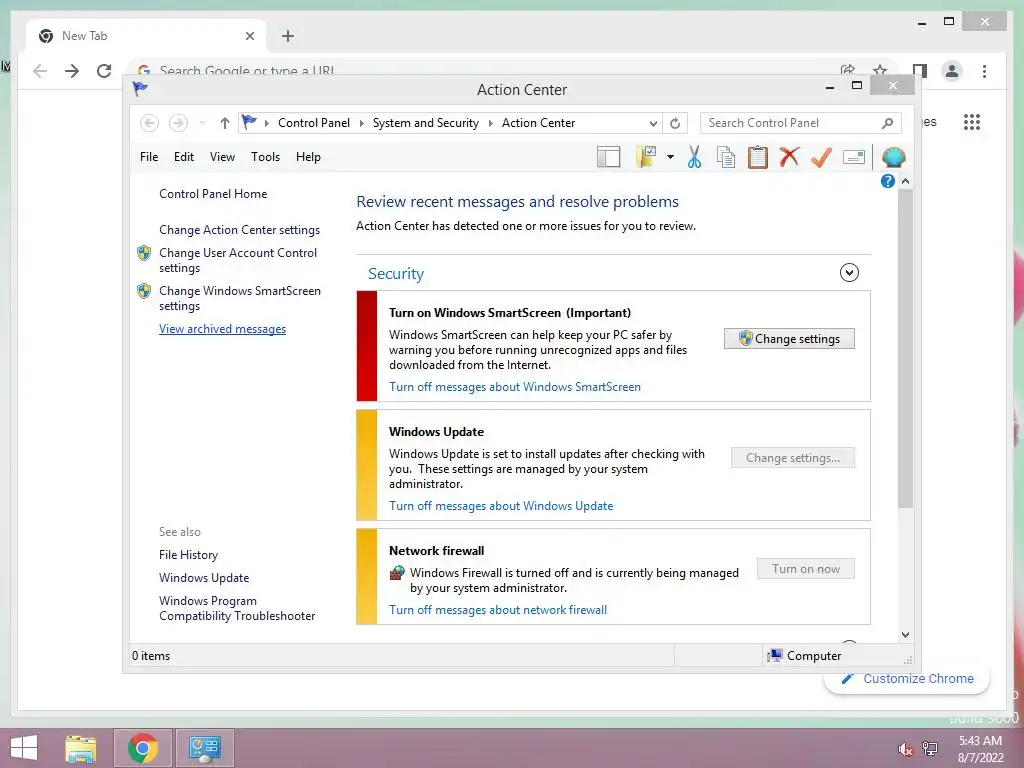This screenshot has width=1024, height=768.
Task: Go forward in Action Center navigation
Action: point(178,123)
